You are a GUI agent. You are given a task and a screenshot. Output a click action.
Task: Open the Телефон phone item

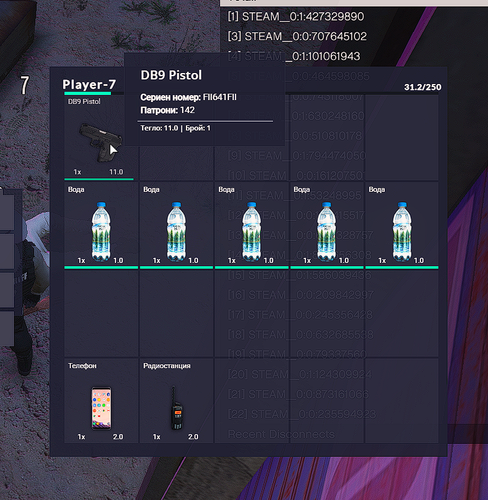click(x=101, y=408)
